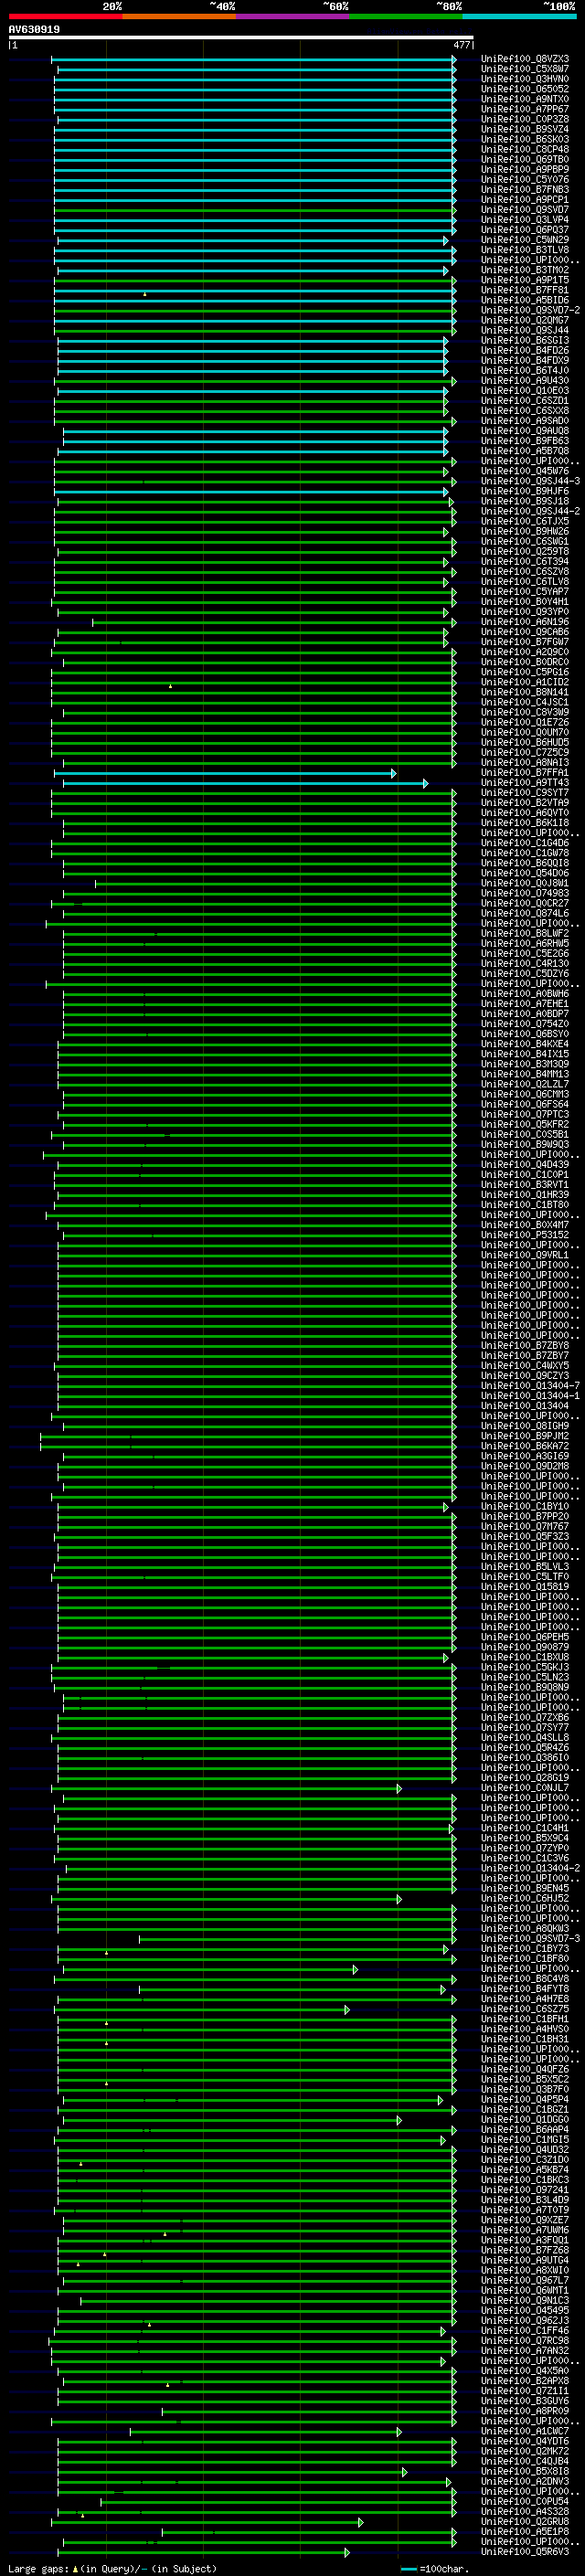The height and width of the screenshot is (2576, 585).
Task: Select the UniRef100_A9PCP1 label
Action: pos(524,200)
